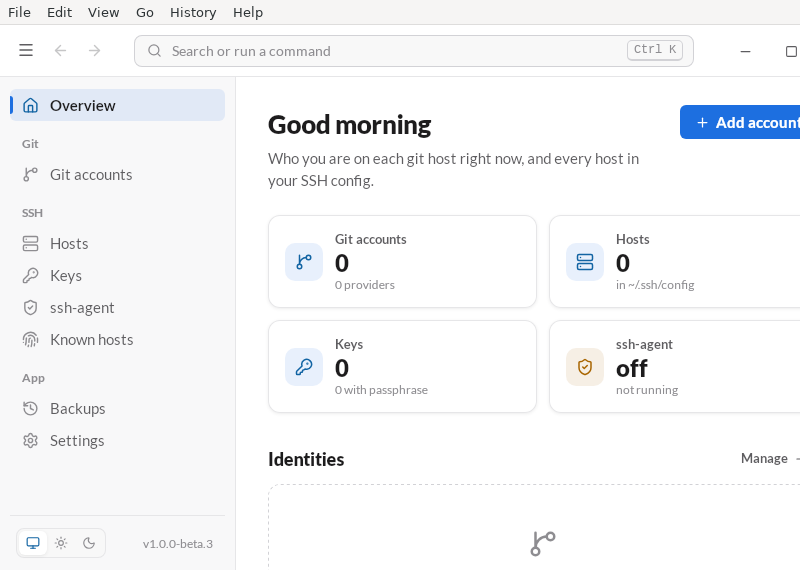Click the Add account button
The image size is (800, 570).
coord(740,122)
